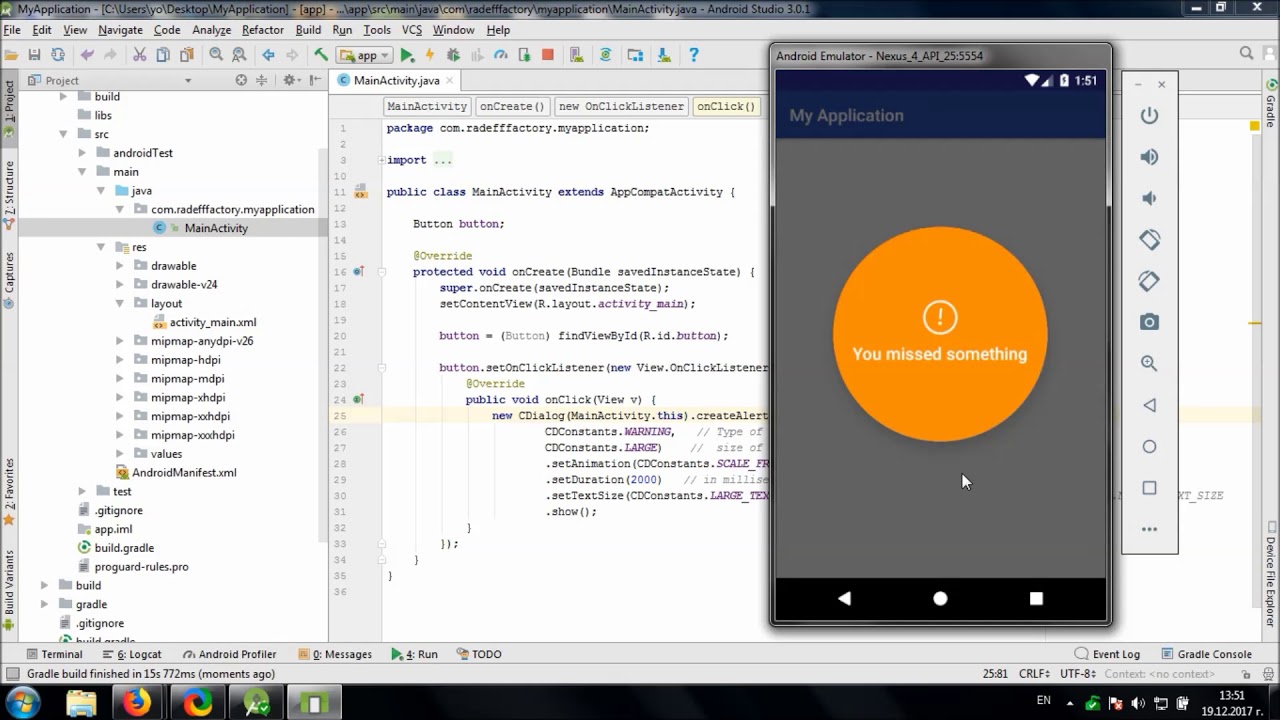Screen dimensions: 1280x720
Task: Expand the drawable folder
Action: [119, 266]
